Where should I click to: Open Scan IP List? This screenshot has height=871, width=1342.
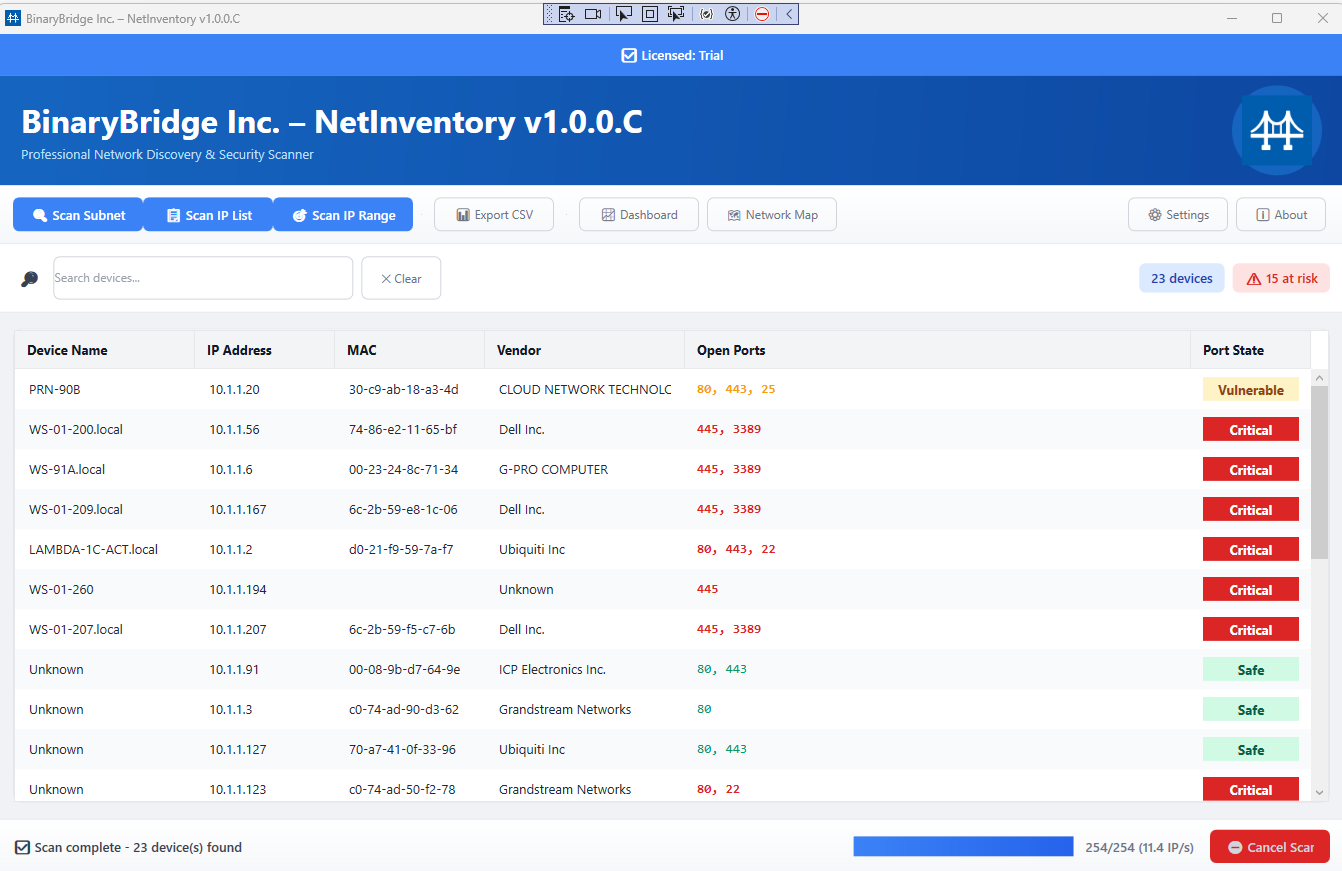pos(208,215)
